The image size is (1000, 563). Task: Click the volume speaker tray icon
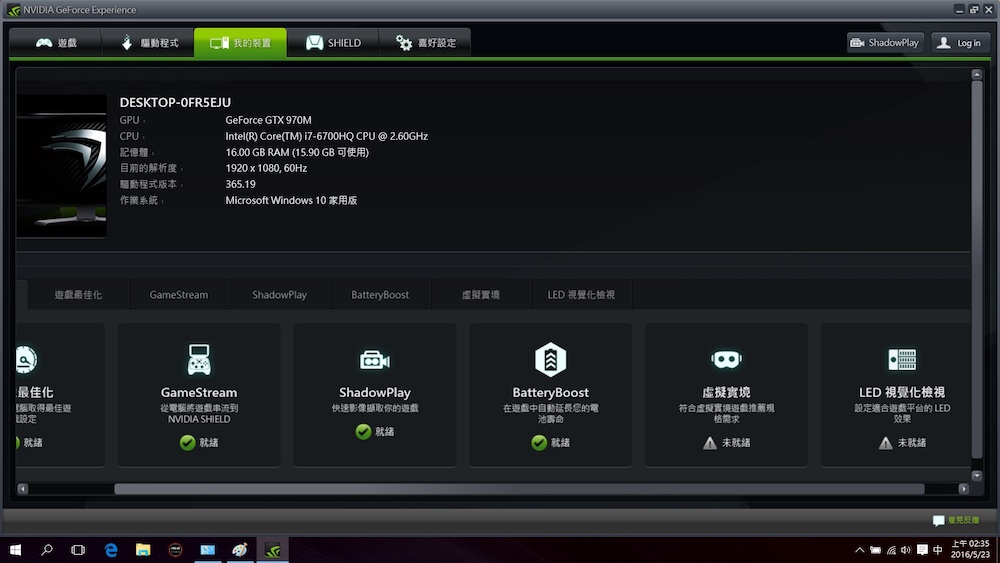(906, 550)
